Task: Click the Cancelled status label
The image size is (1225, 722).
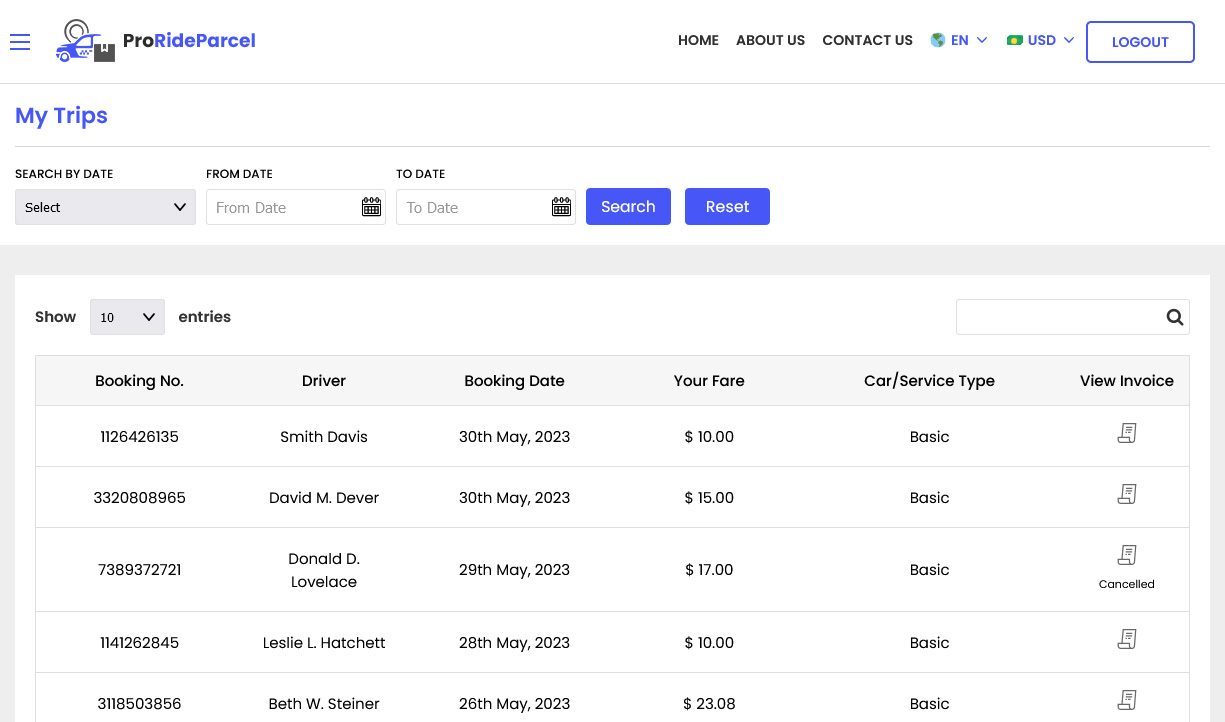Action: (x=1127, y=584)
